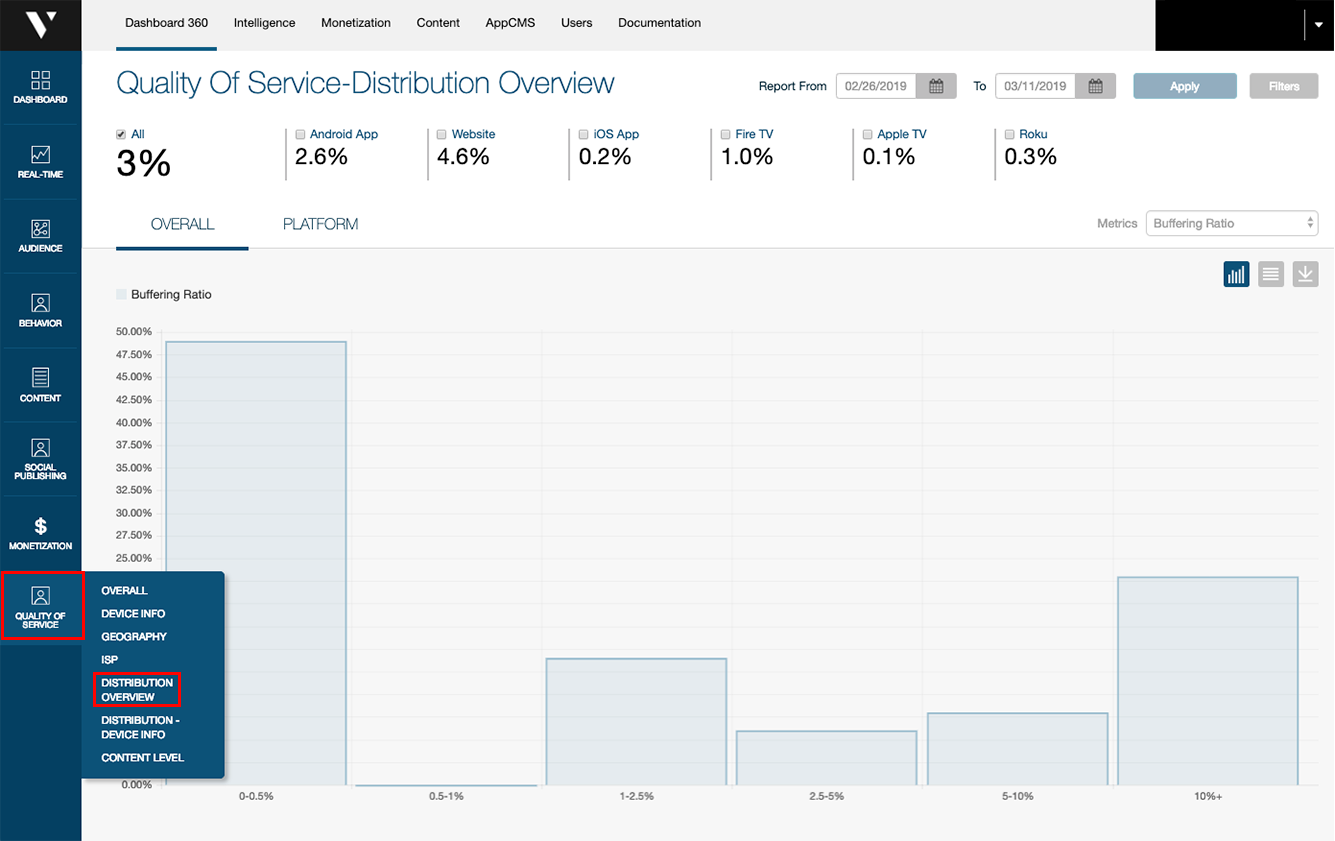
Task: Click the Filters button
Action: 1284,86
